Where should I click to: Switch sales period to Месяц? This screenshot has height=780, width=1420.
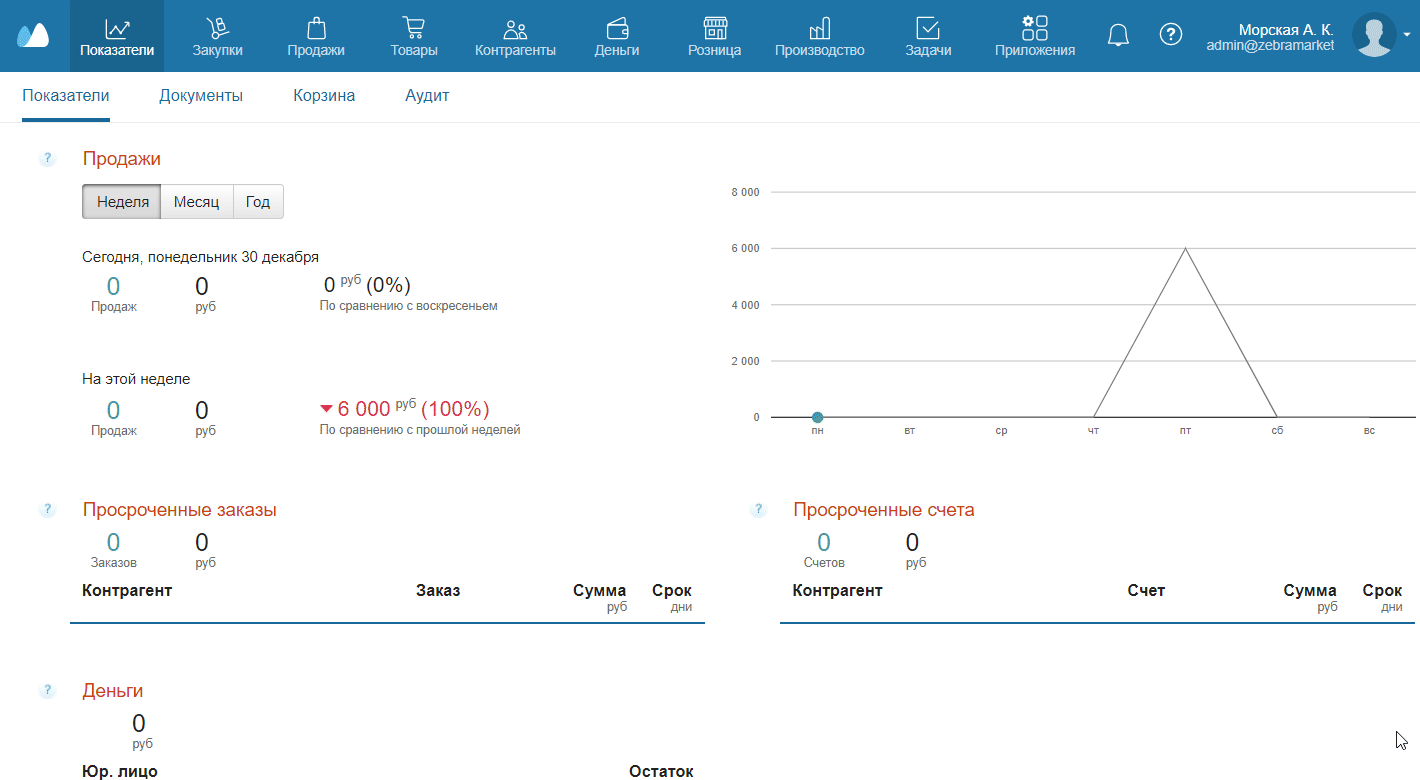click(196, 201)
